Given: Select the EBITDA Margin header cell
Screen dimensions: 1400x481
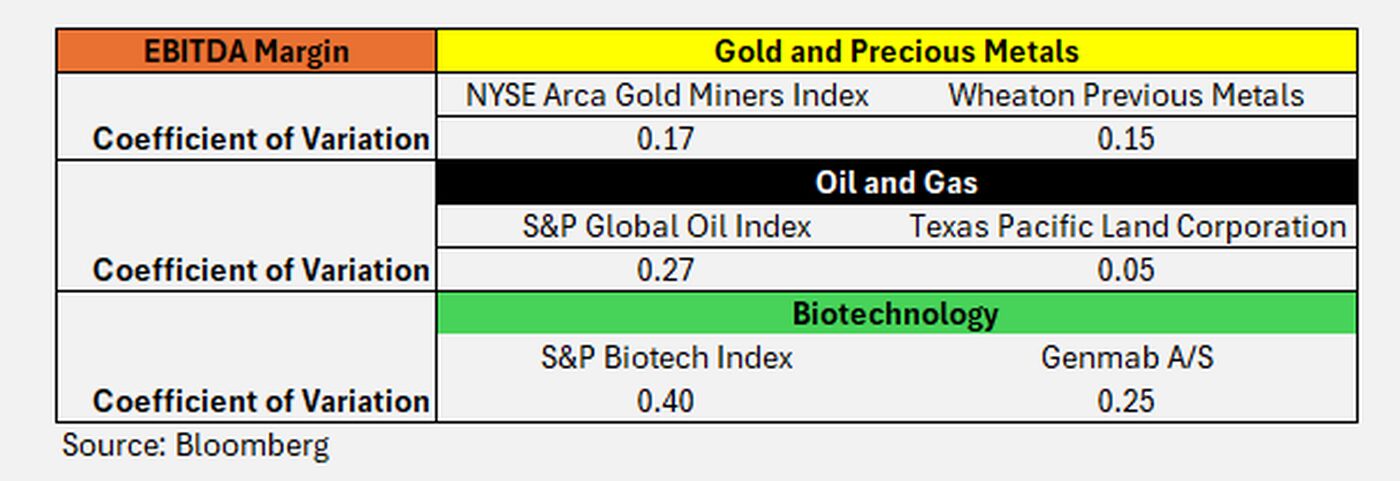Looking at the screenshot, I should (246, 51).
